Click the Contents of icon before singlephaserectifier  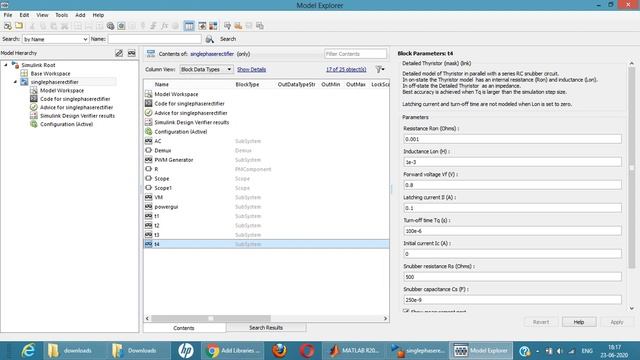pos(151,53)
